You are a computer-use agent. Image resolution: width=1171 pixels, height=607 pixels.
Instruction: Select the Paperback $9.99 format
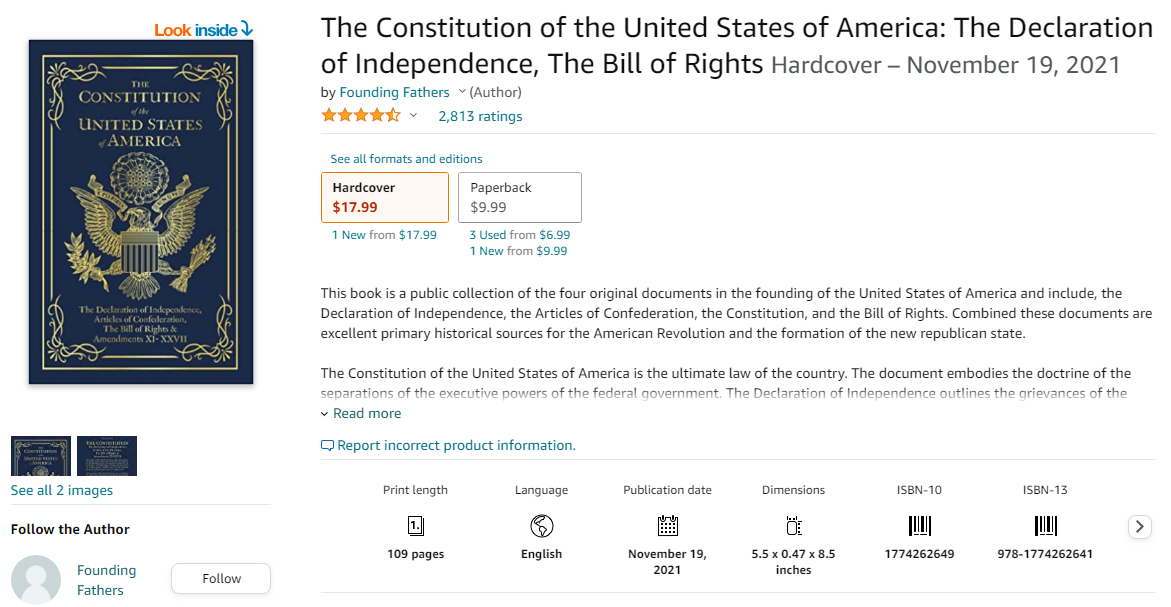519,197
